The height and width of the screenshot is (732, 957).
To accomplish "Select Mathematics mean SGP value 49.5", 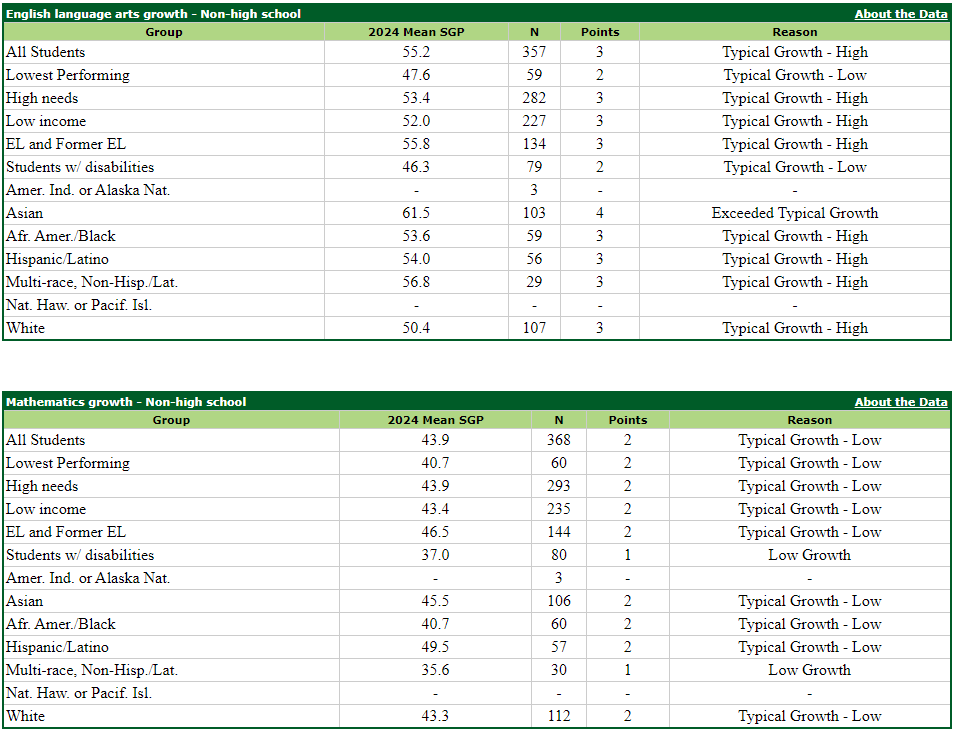I will pyautogui.click(x=435, y=647).
